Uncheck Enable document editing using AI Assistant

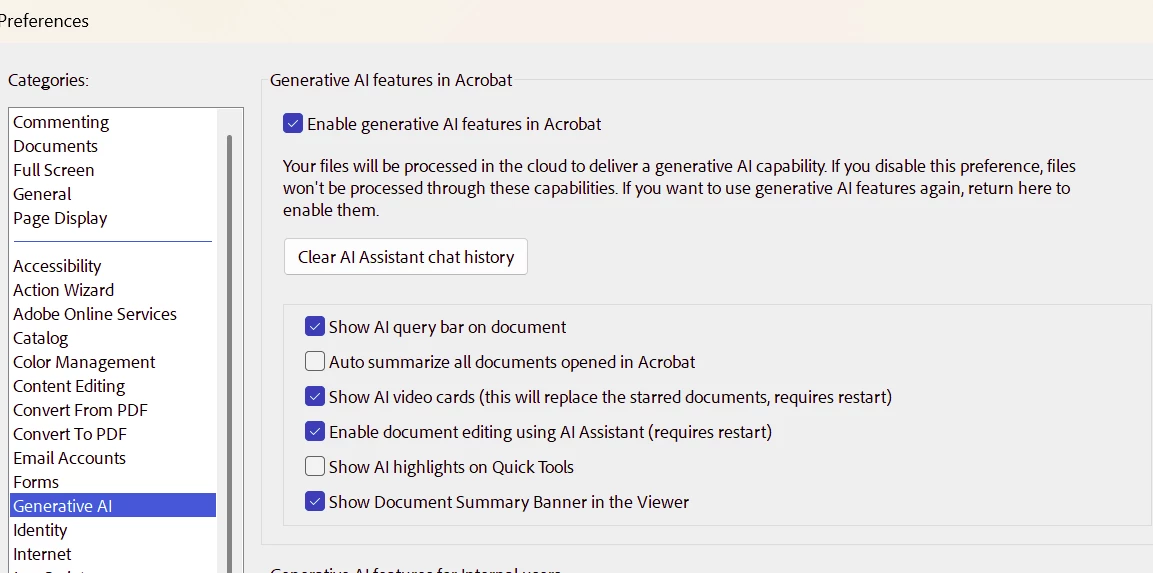(x=315, y=432)
